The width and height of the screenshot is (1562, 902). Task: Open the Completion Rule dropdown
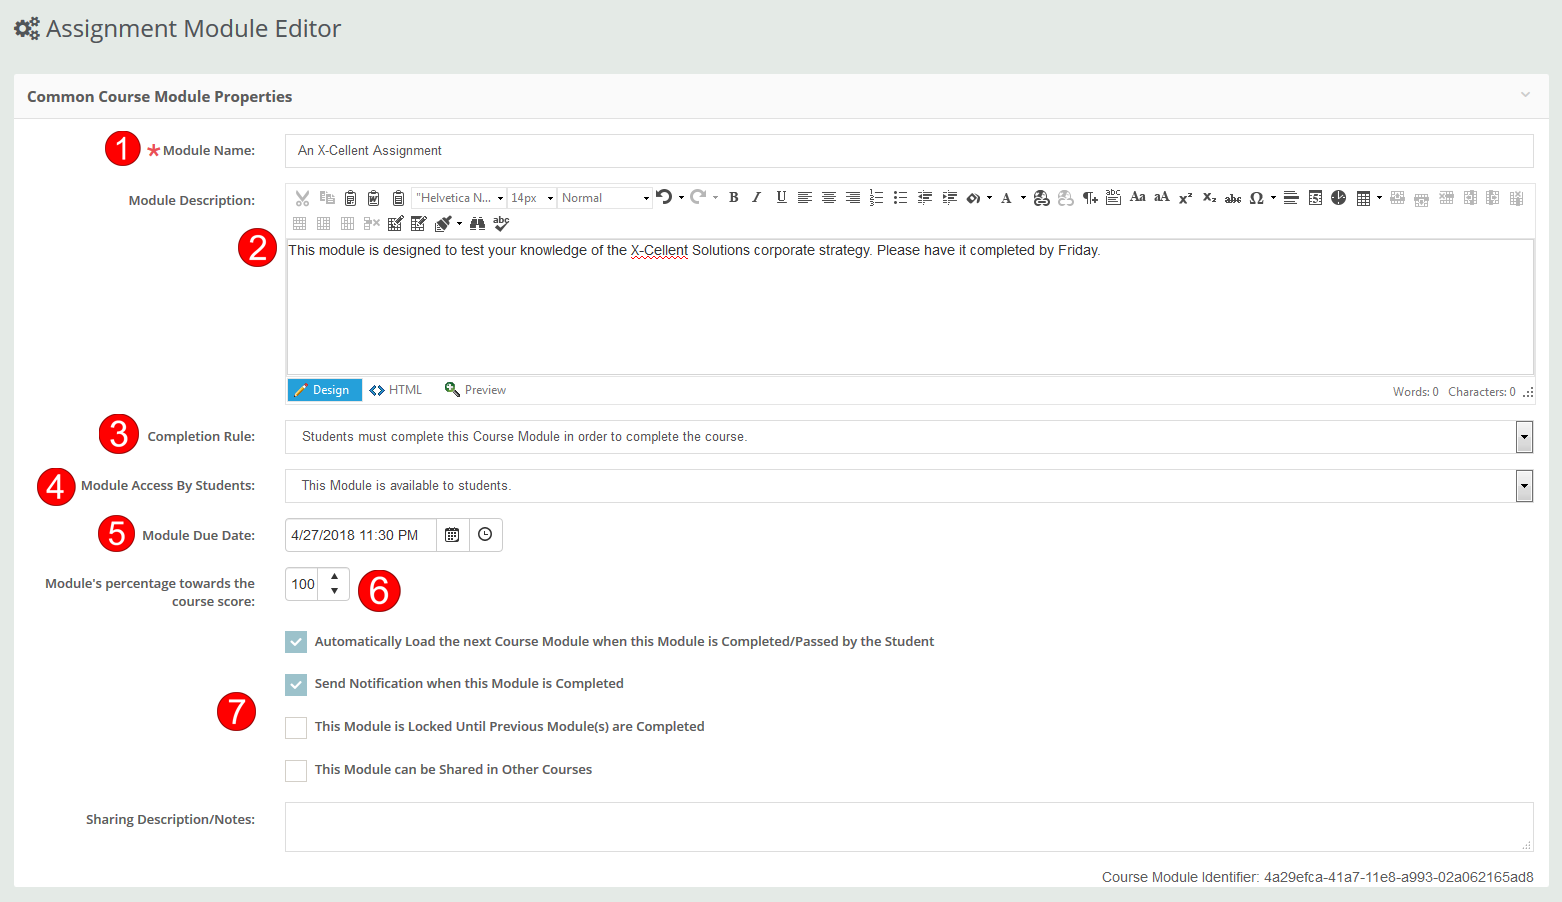tap(1523, 436)
